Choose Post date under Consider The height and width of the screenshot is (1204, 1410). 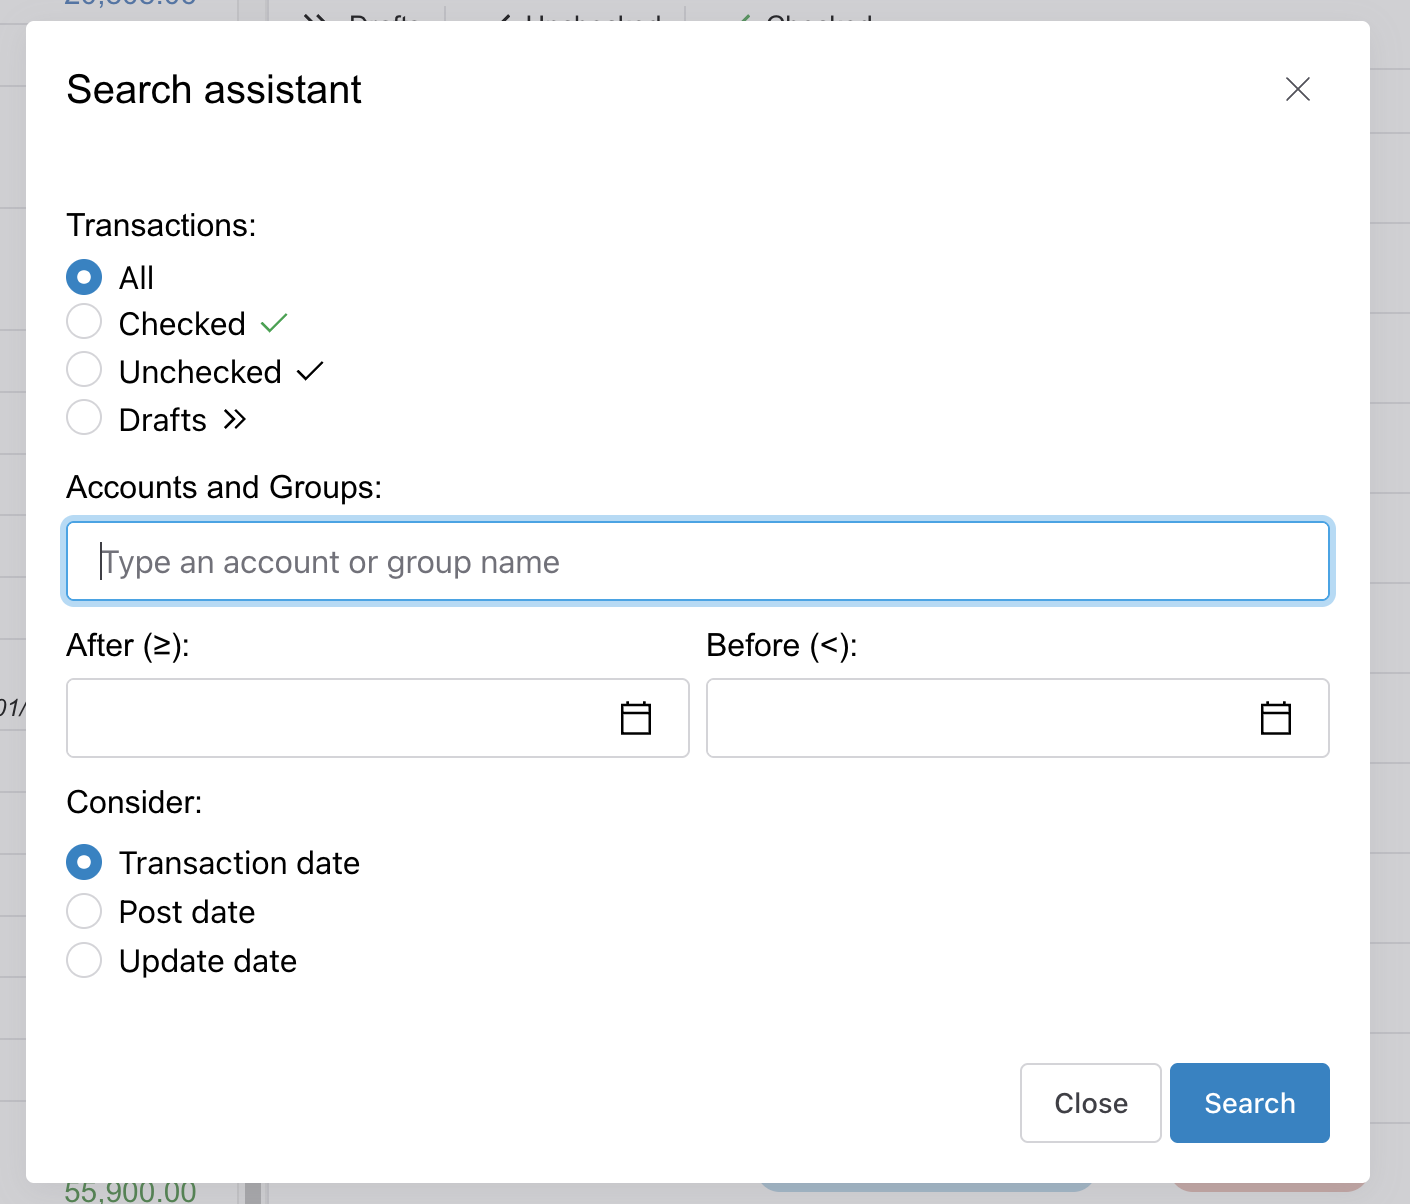coord(84,911)
